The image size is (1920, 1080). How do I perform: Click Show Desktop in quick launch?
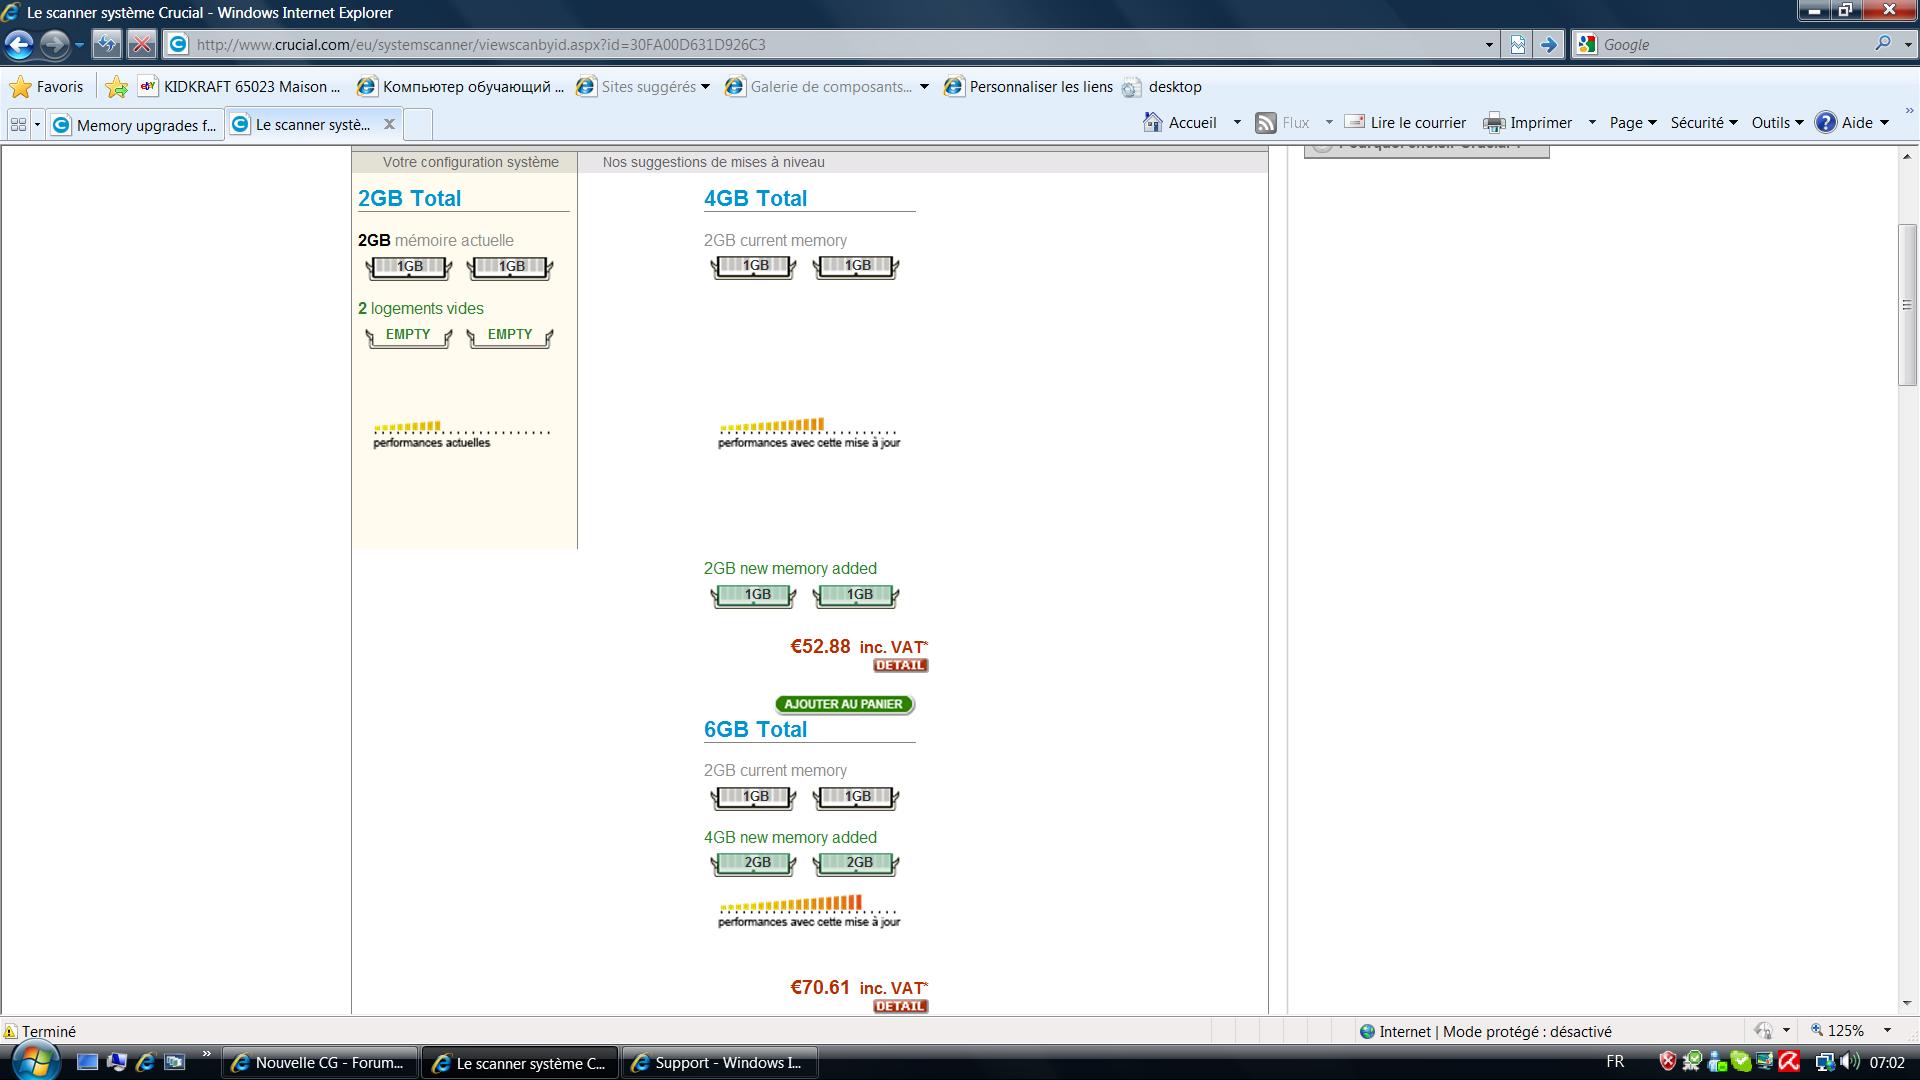[88, 1062]
